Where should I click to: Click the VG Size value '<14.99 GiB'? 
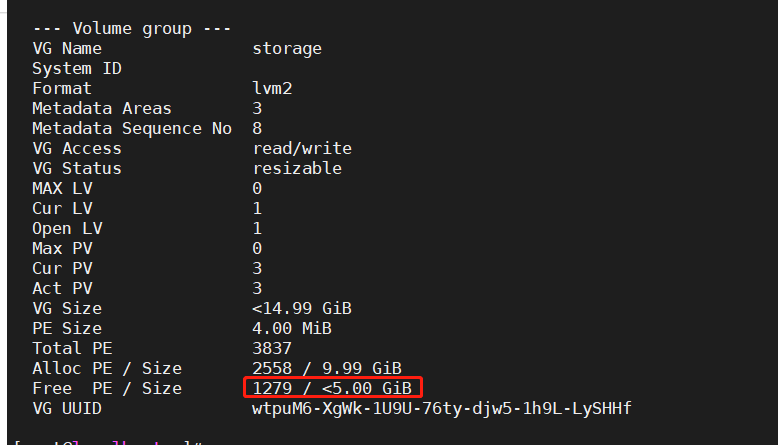coord(302,308)
